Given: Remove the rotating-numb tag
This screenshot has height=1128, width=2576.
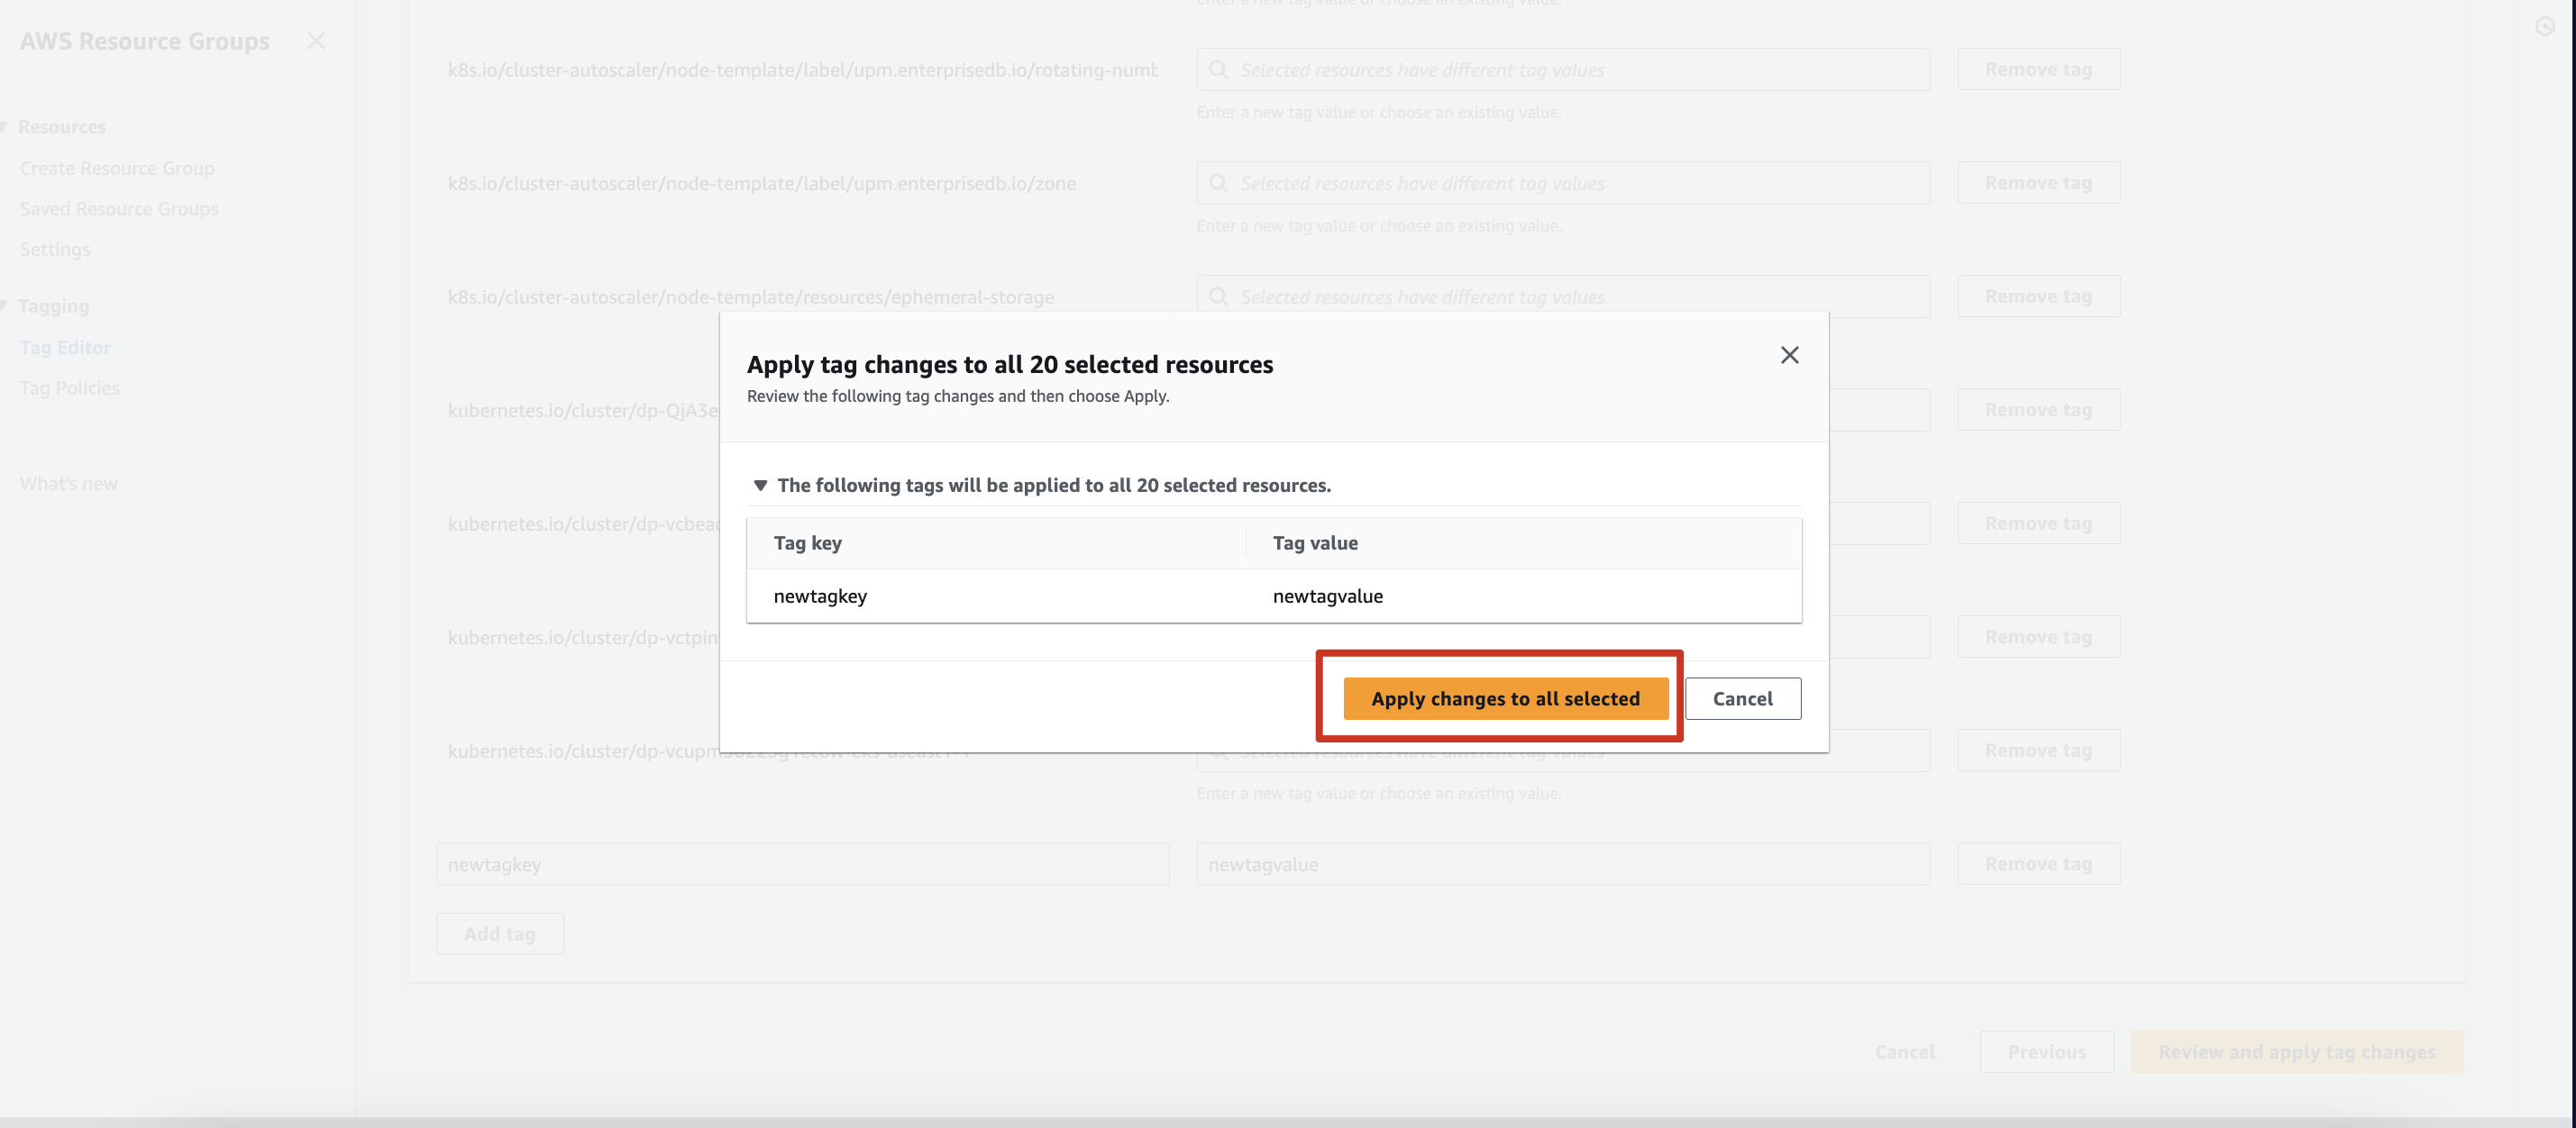Looking at the screenshot, I should [2038, 69].
